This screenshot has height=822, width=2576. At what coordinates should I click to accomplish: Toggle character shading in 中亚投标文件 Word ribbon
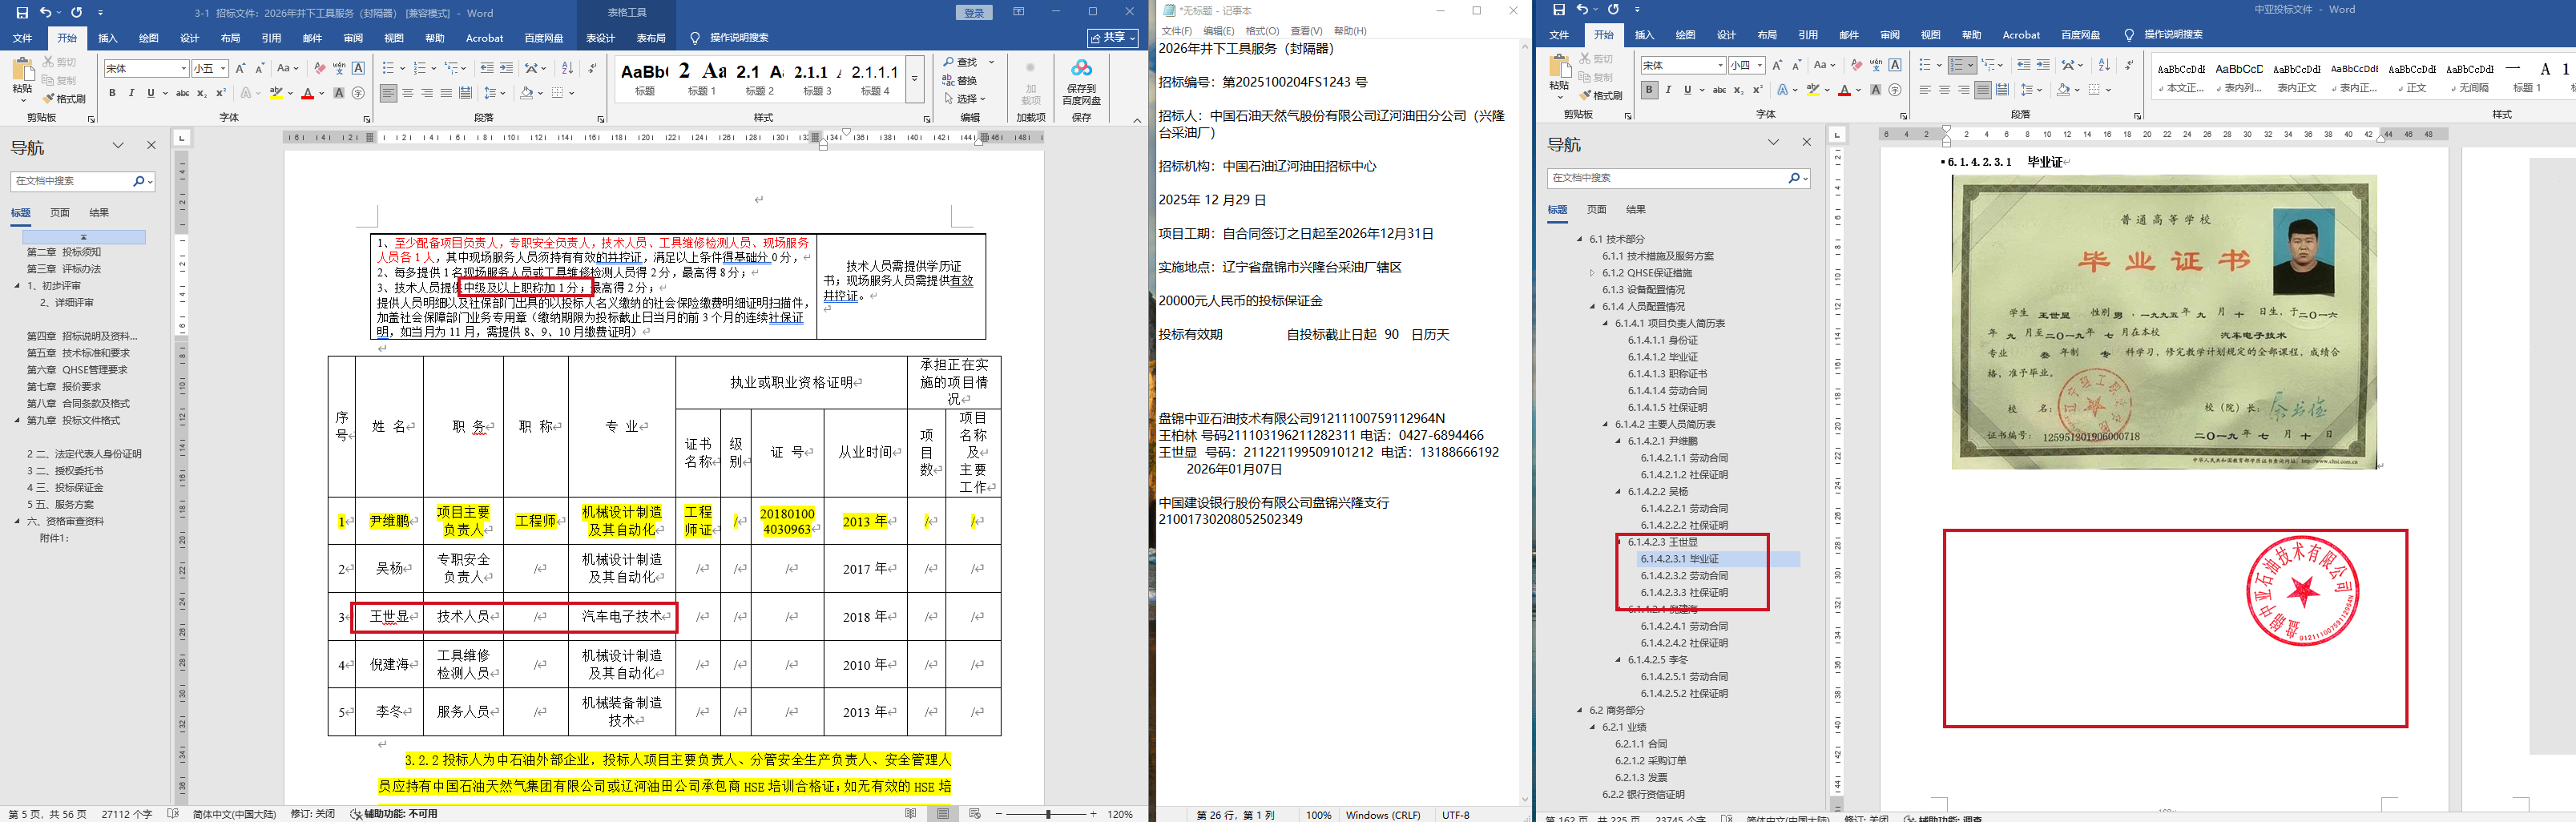click(x=1875, y=90)
